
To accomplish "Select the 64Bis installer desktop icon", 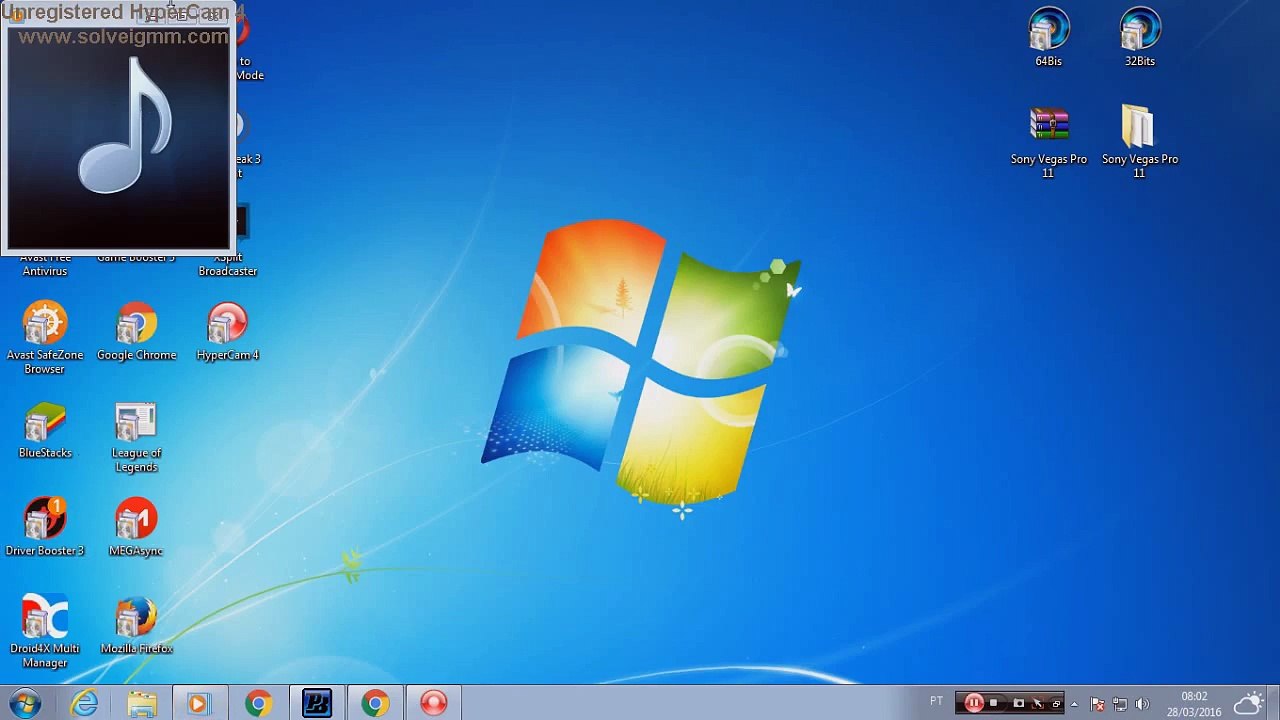I will click(x=1048, y=38).
